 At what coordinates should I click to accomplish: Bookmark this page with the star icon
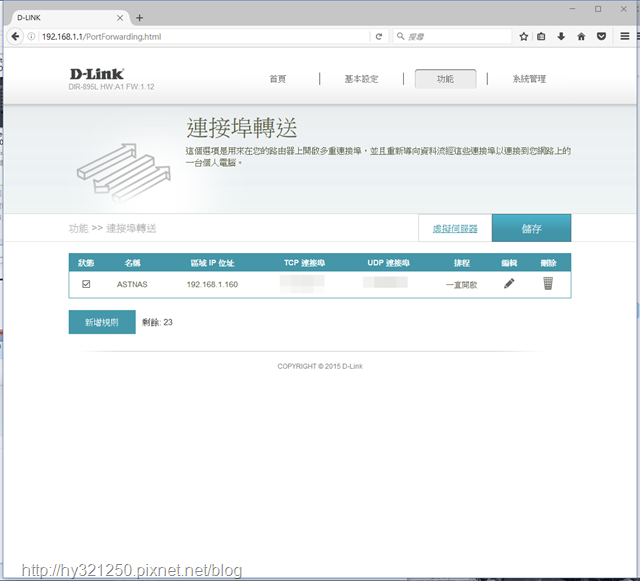tap(524, 36)
